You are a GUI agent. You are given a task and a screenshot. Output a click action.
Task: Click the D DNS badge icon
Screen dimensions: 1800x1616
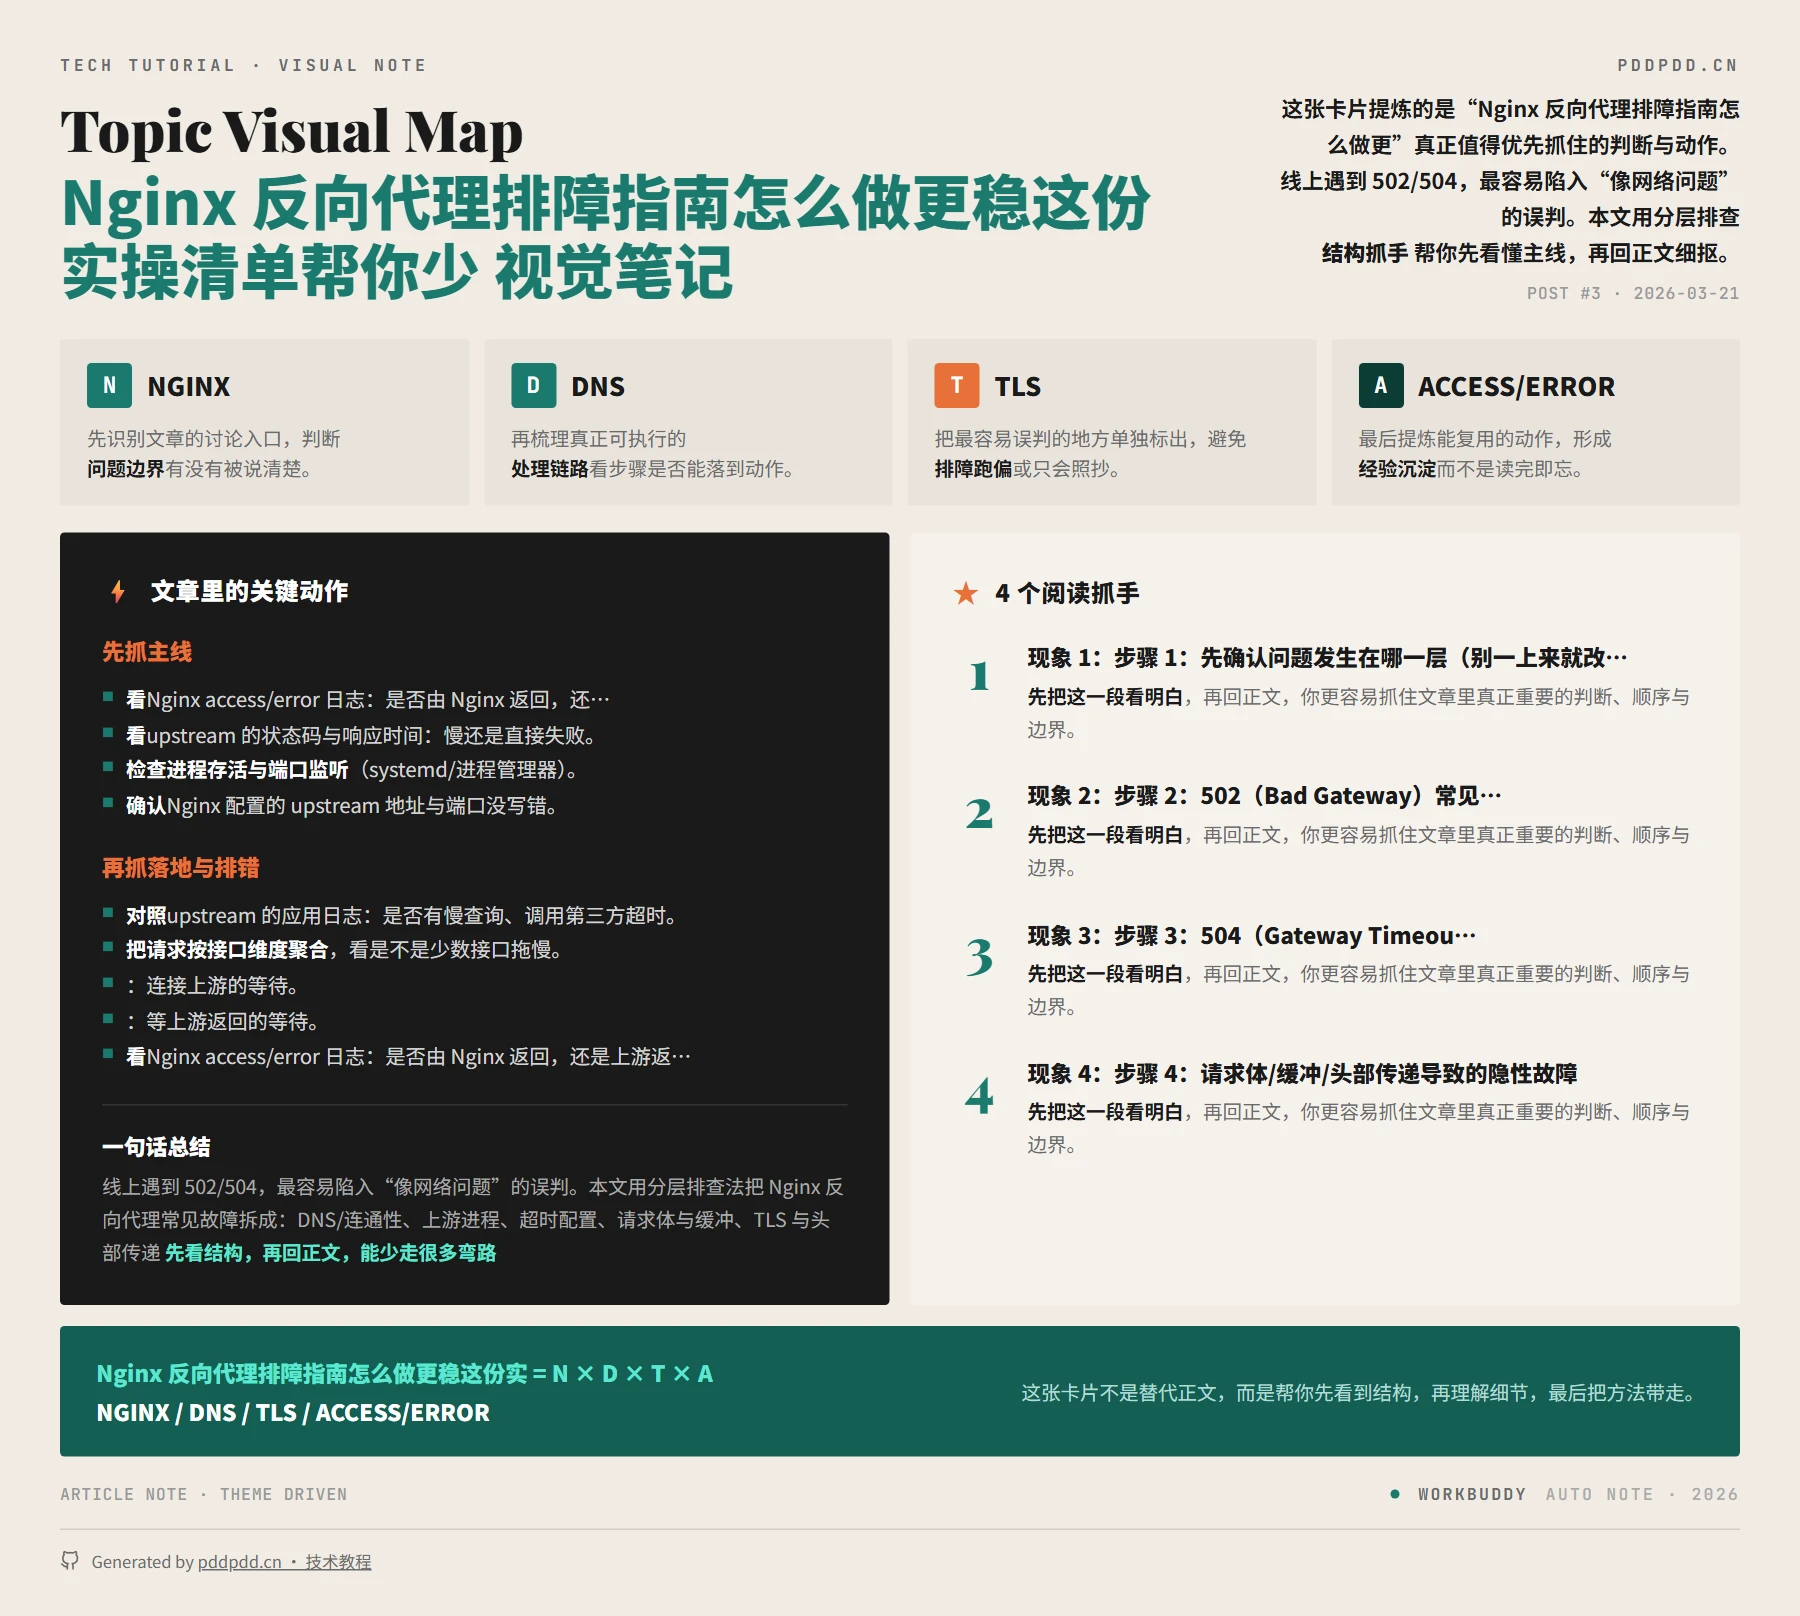point(534,386)
